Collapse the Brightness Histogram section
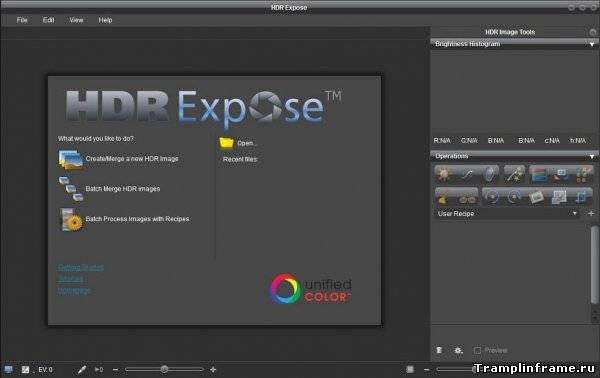The width and height of the screenshot is (600, 378). point(592,44)
